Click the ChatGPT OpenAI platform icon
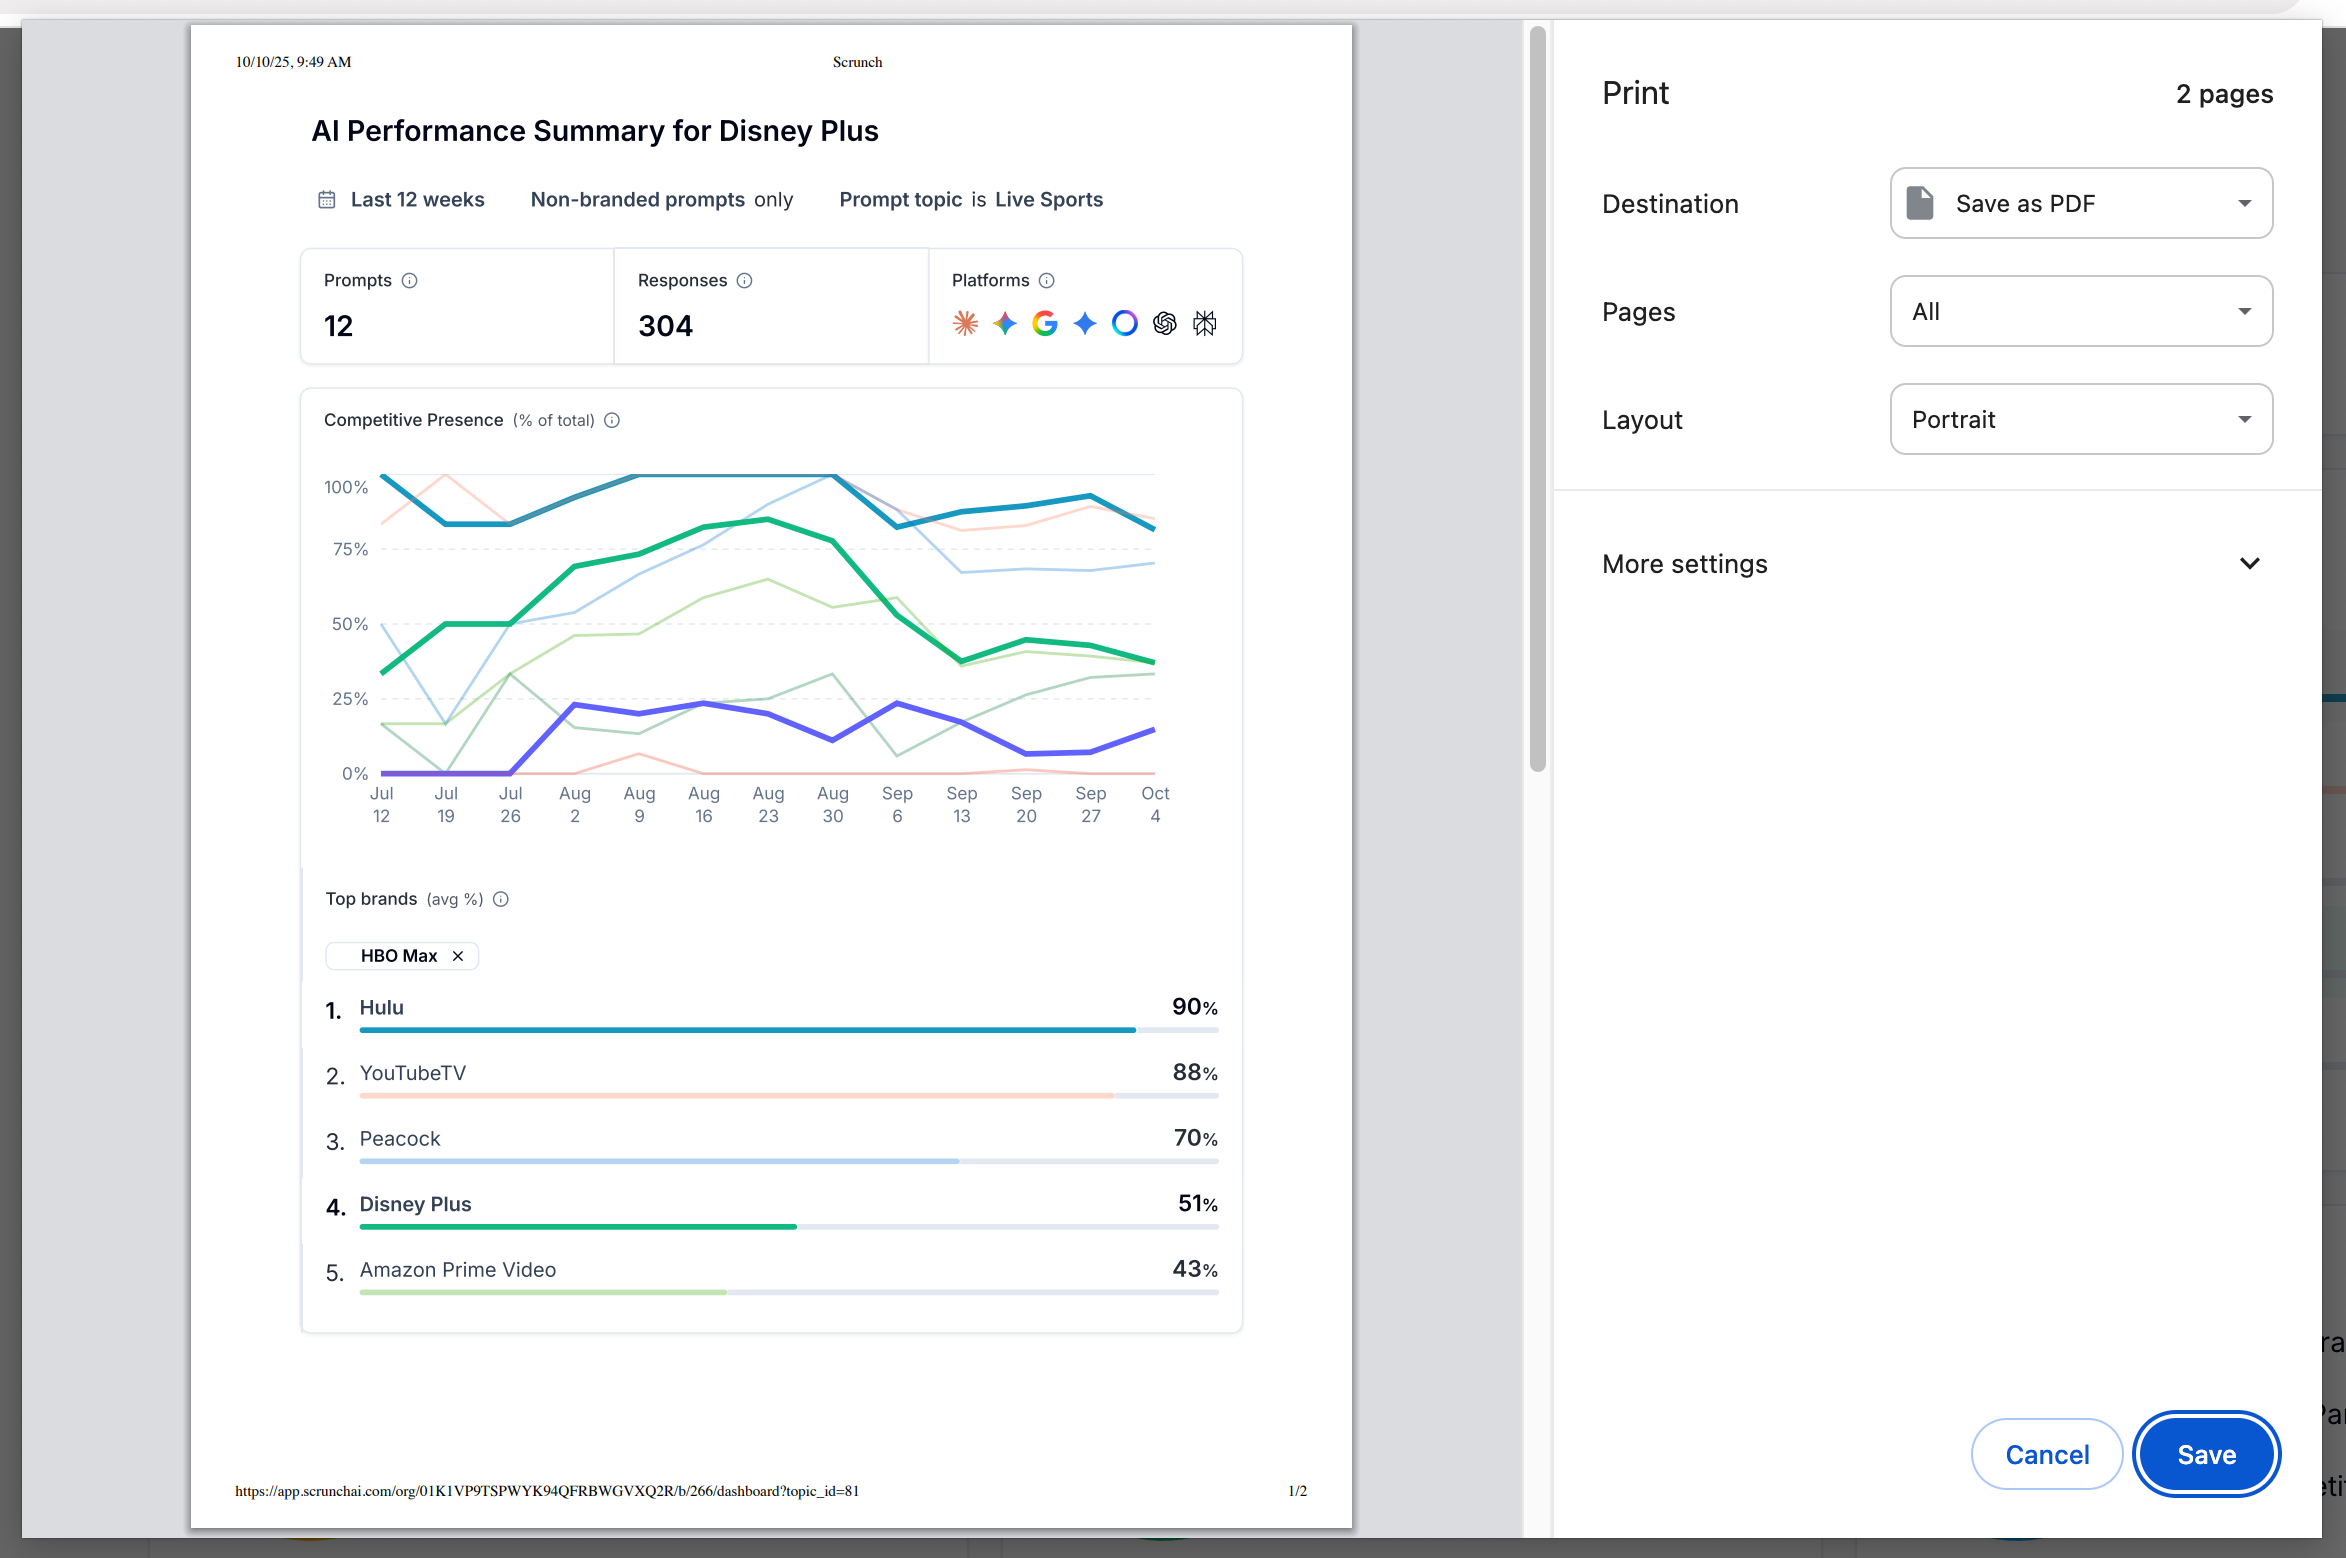The image size is (2346, 1558). click(1164, 323)
